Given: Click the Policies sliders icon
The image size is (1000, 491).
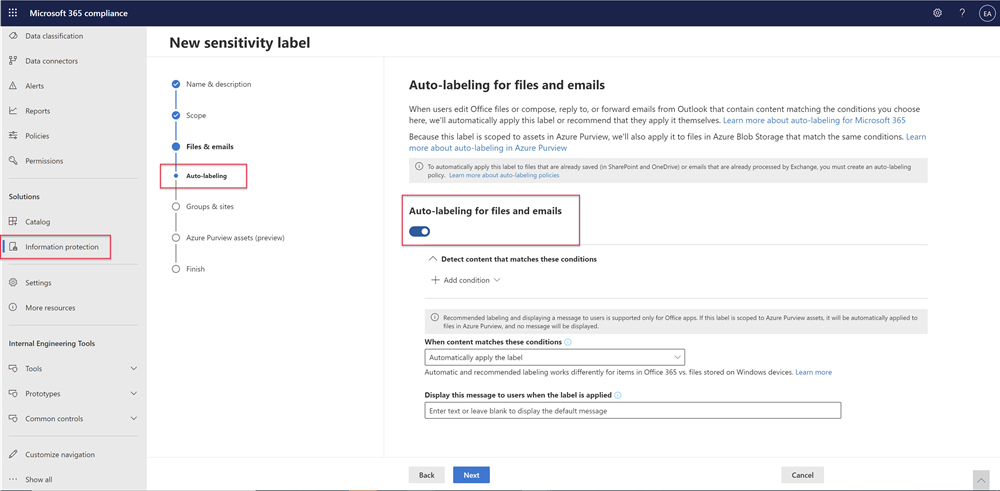Looking at the screenshot, I should (x=13, y=136).
